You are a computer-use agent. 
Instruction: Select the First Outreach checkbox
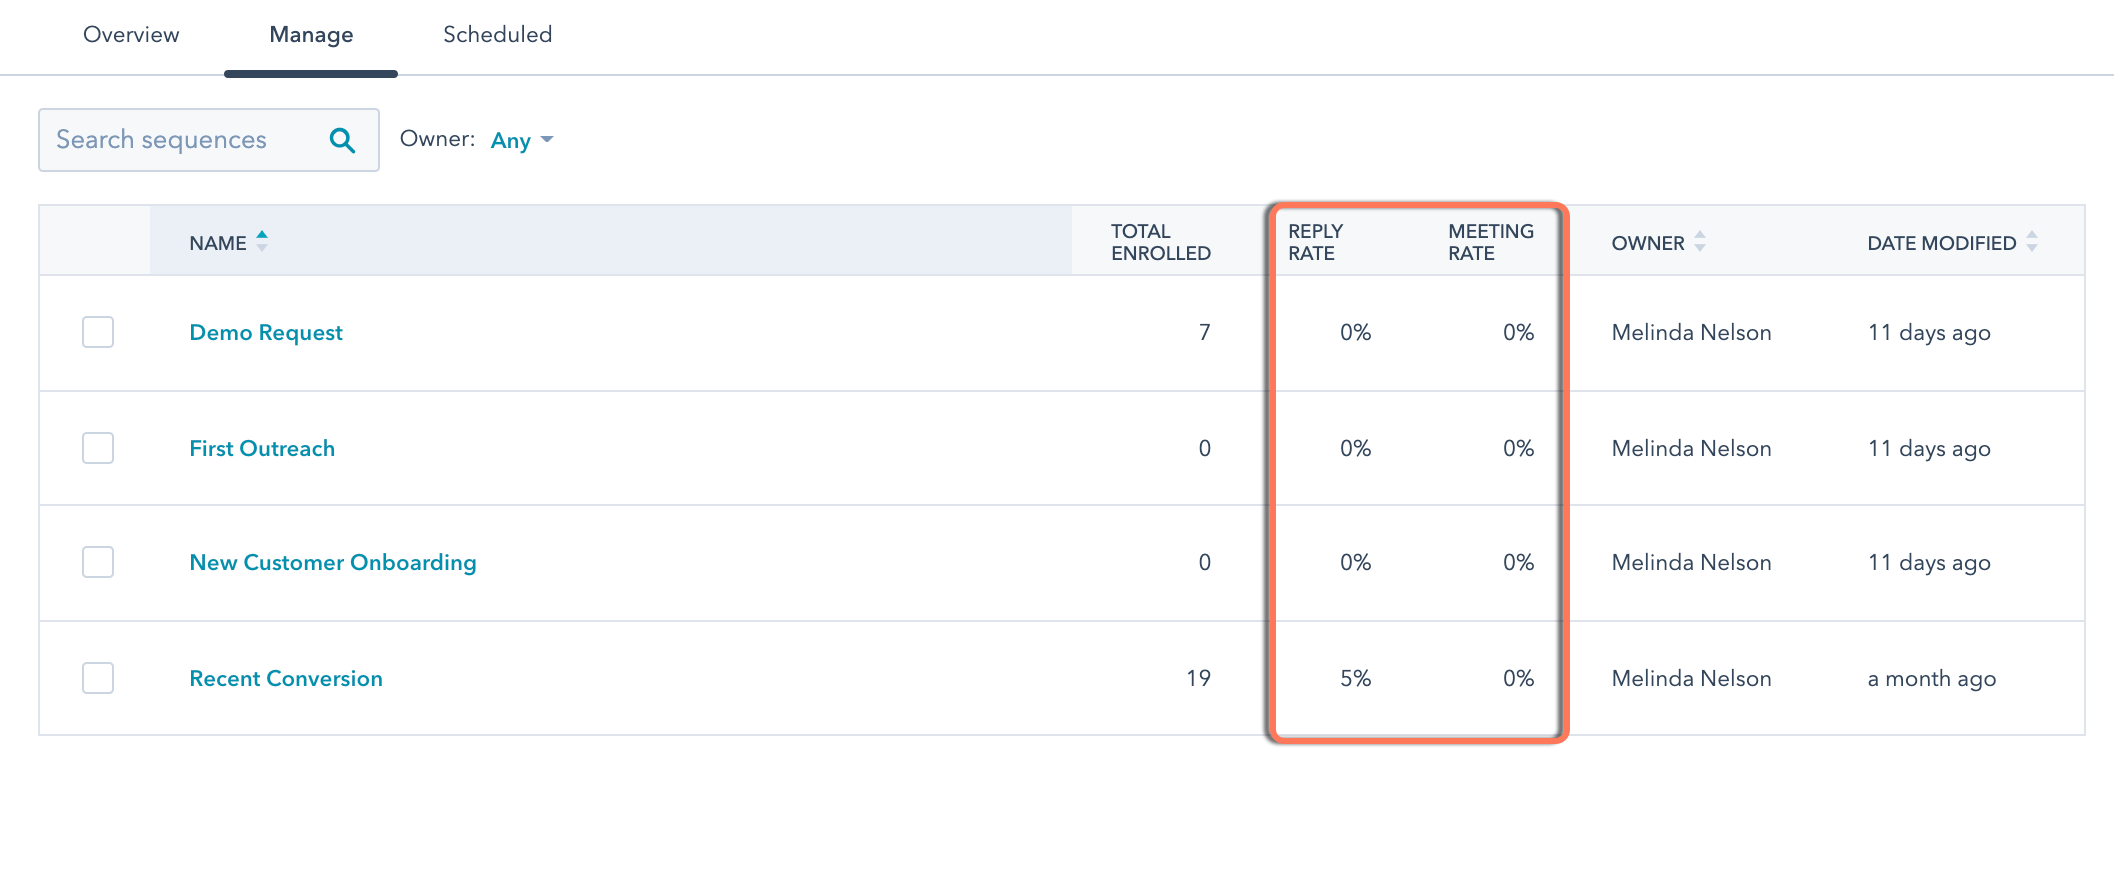pos(97,448)
